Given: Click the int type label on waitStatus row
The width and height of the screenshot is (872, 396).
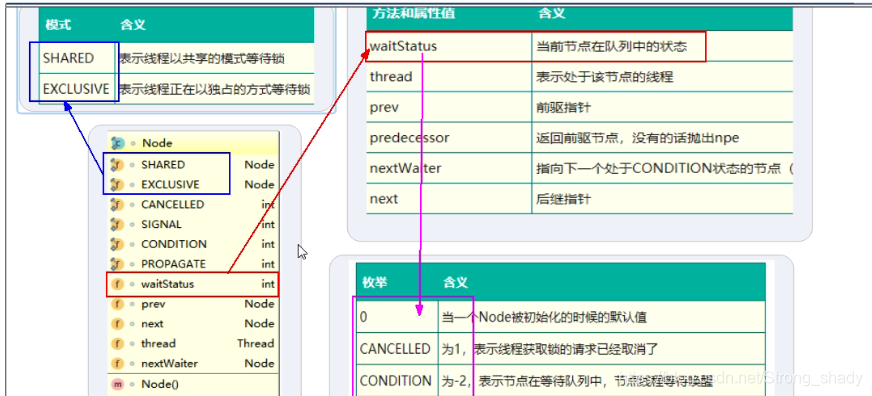Looking at the screenshot, I should (268, 284).
